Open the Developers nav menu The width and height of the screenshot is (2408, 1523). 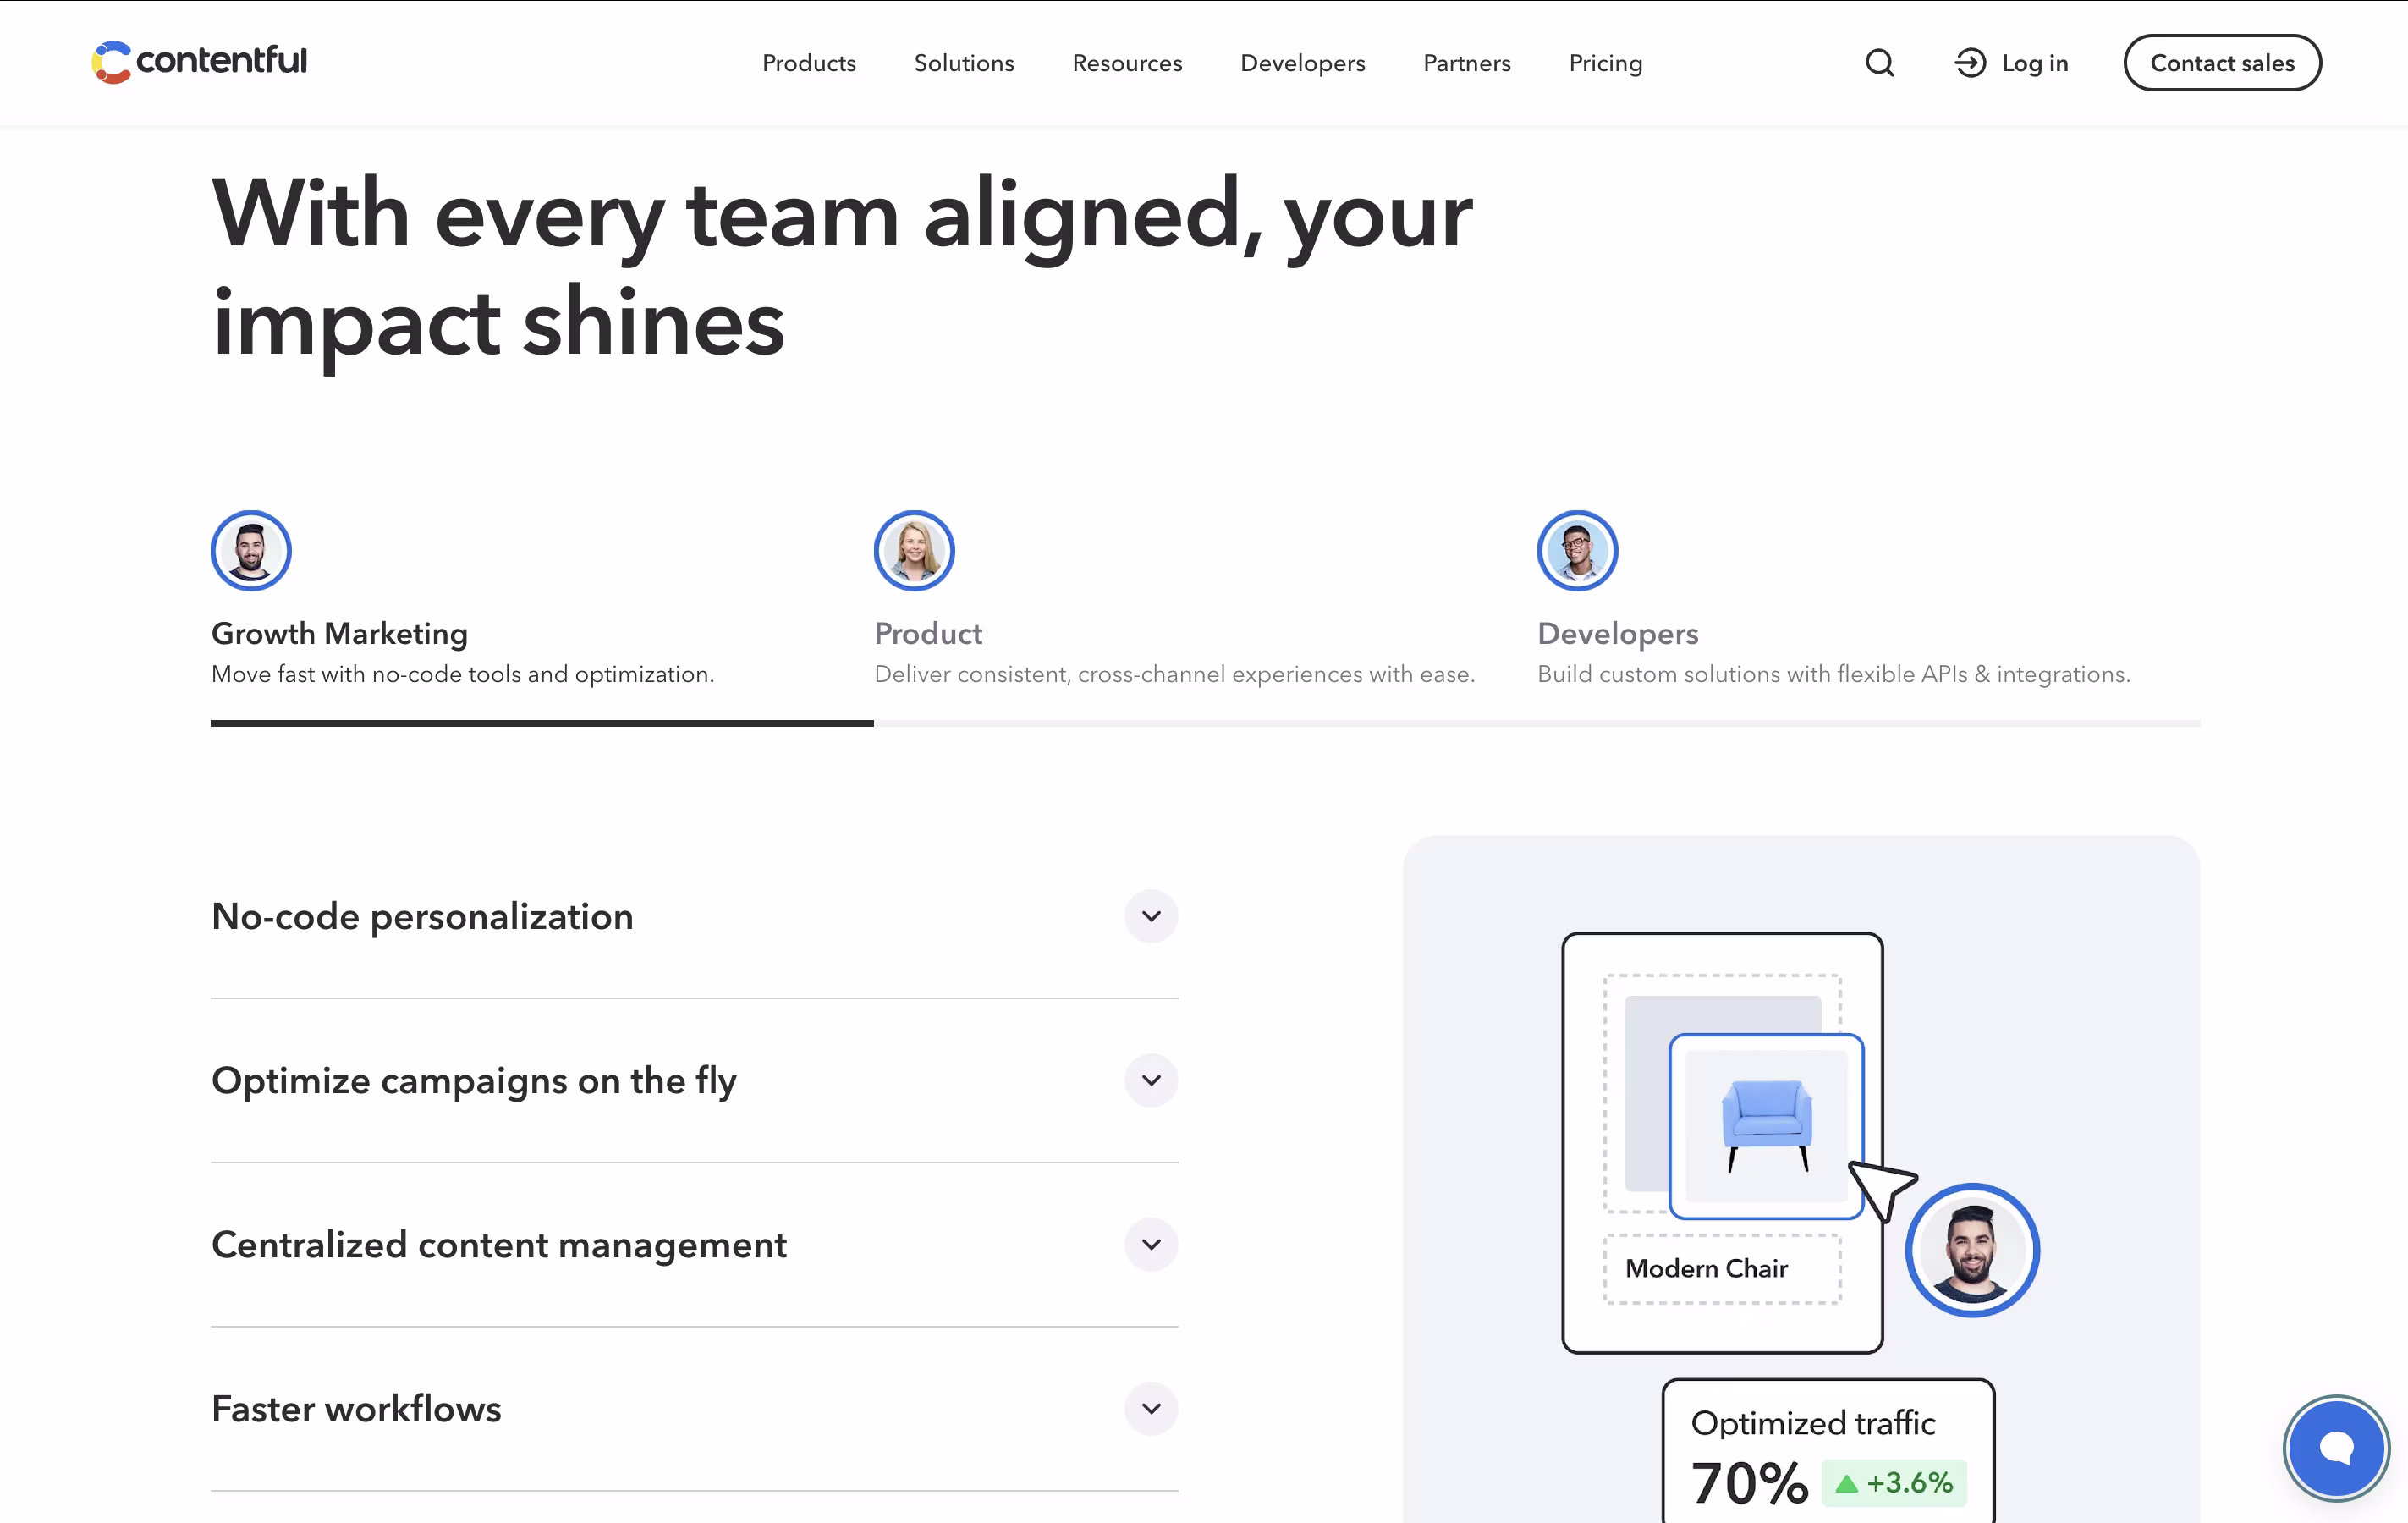1302,63
